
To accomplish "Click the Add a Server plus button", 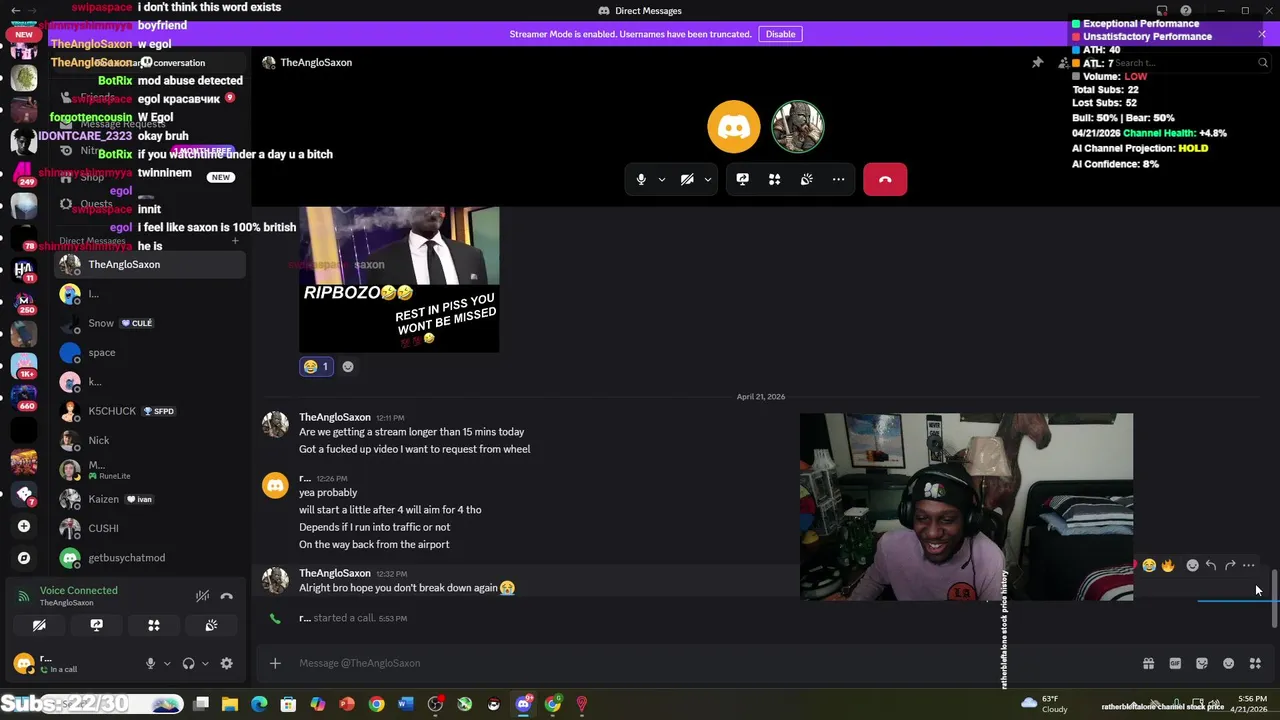I will [24, 526].
